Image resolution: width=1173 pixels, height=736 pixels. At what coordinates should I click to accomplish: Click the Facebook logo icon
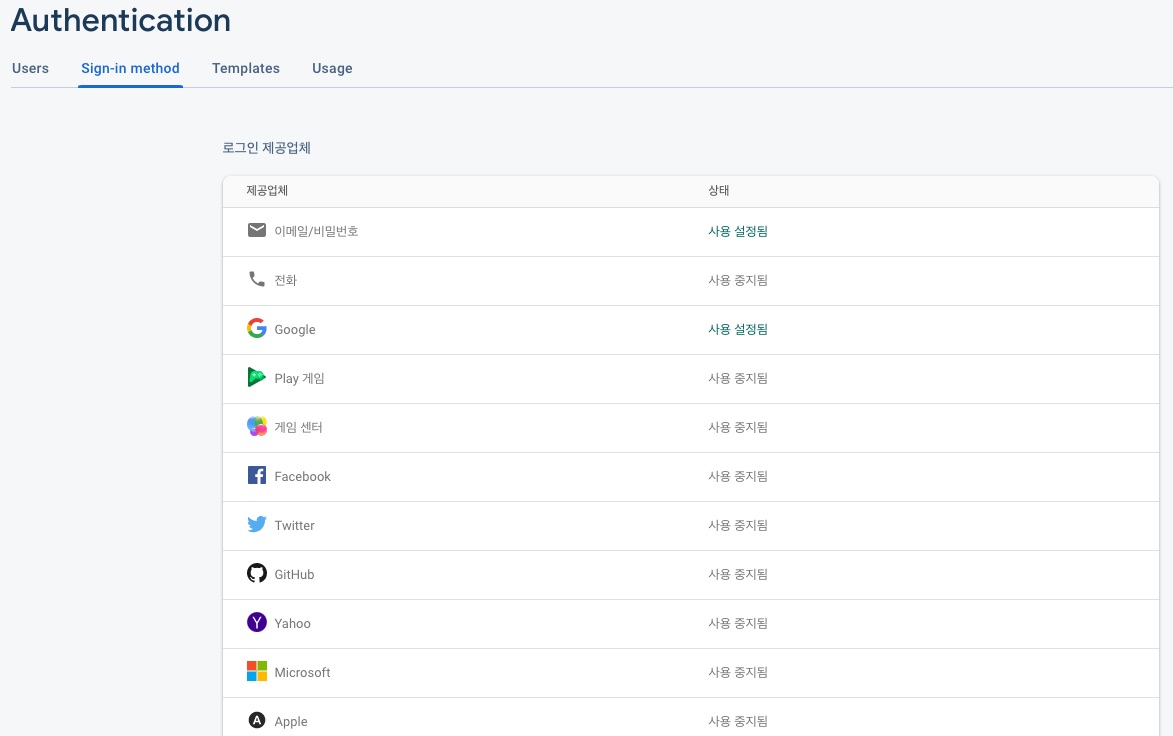[257, 476]
